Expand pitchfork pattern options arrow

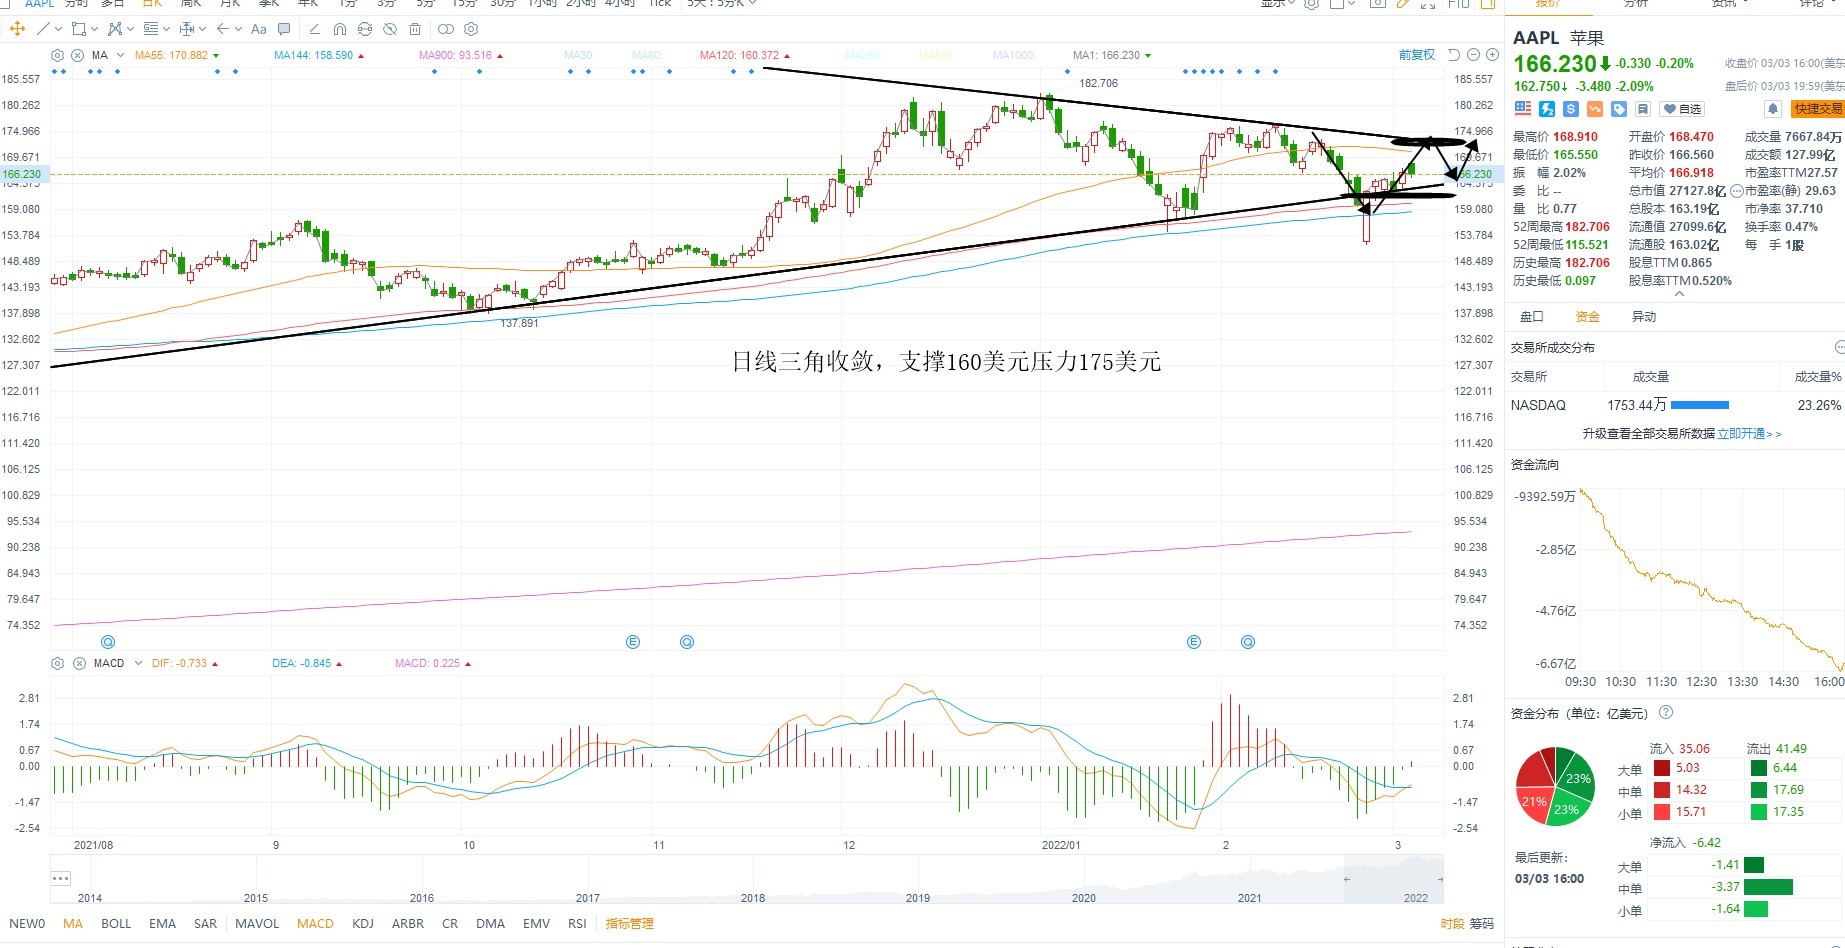pyautogui.click(x=130, y=29)
